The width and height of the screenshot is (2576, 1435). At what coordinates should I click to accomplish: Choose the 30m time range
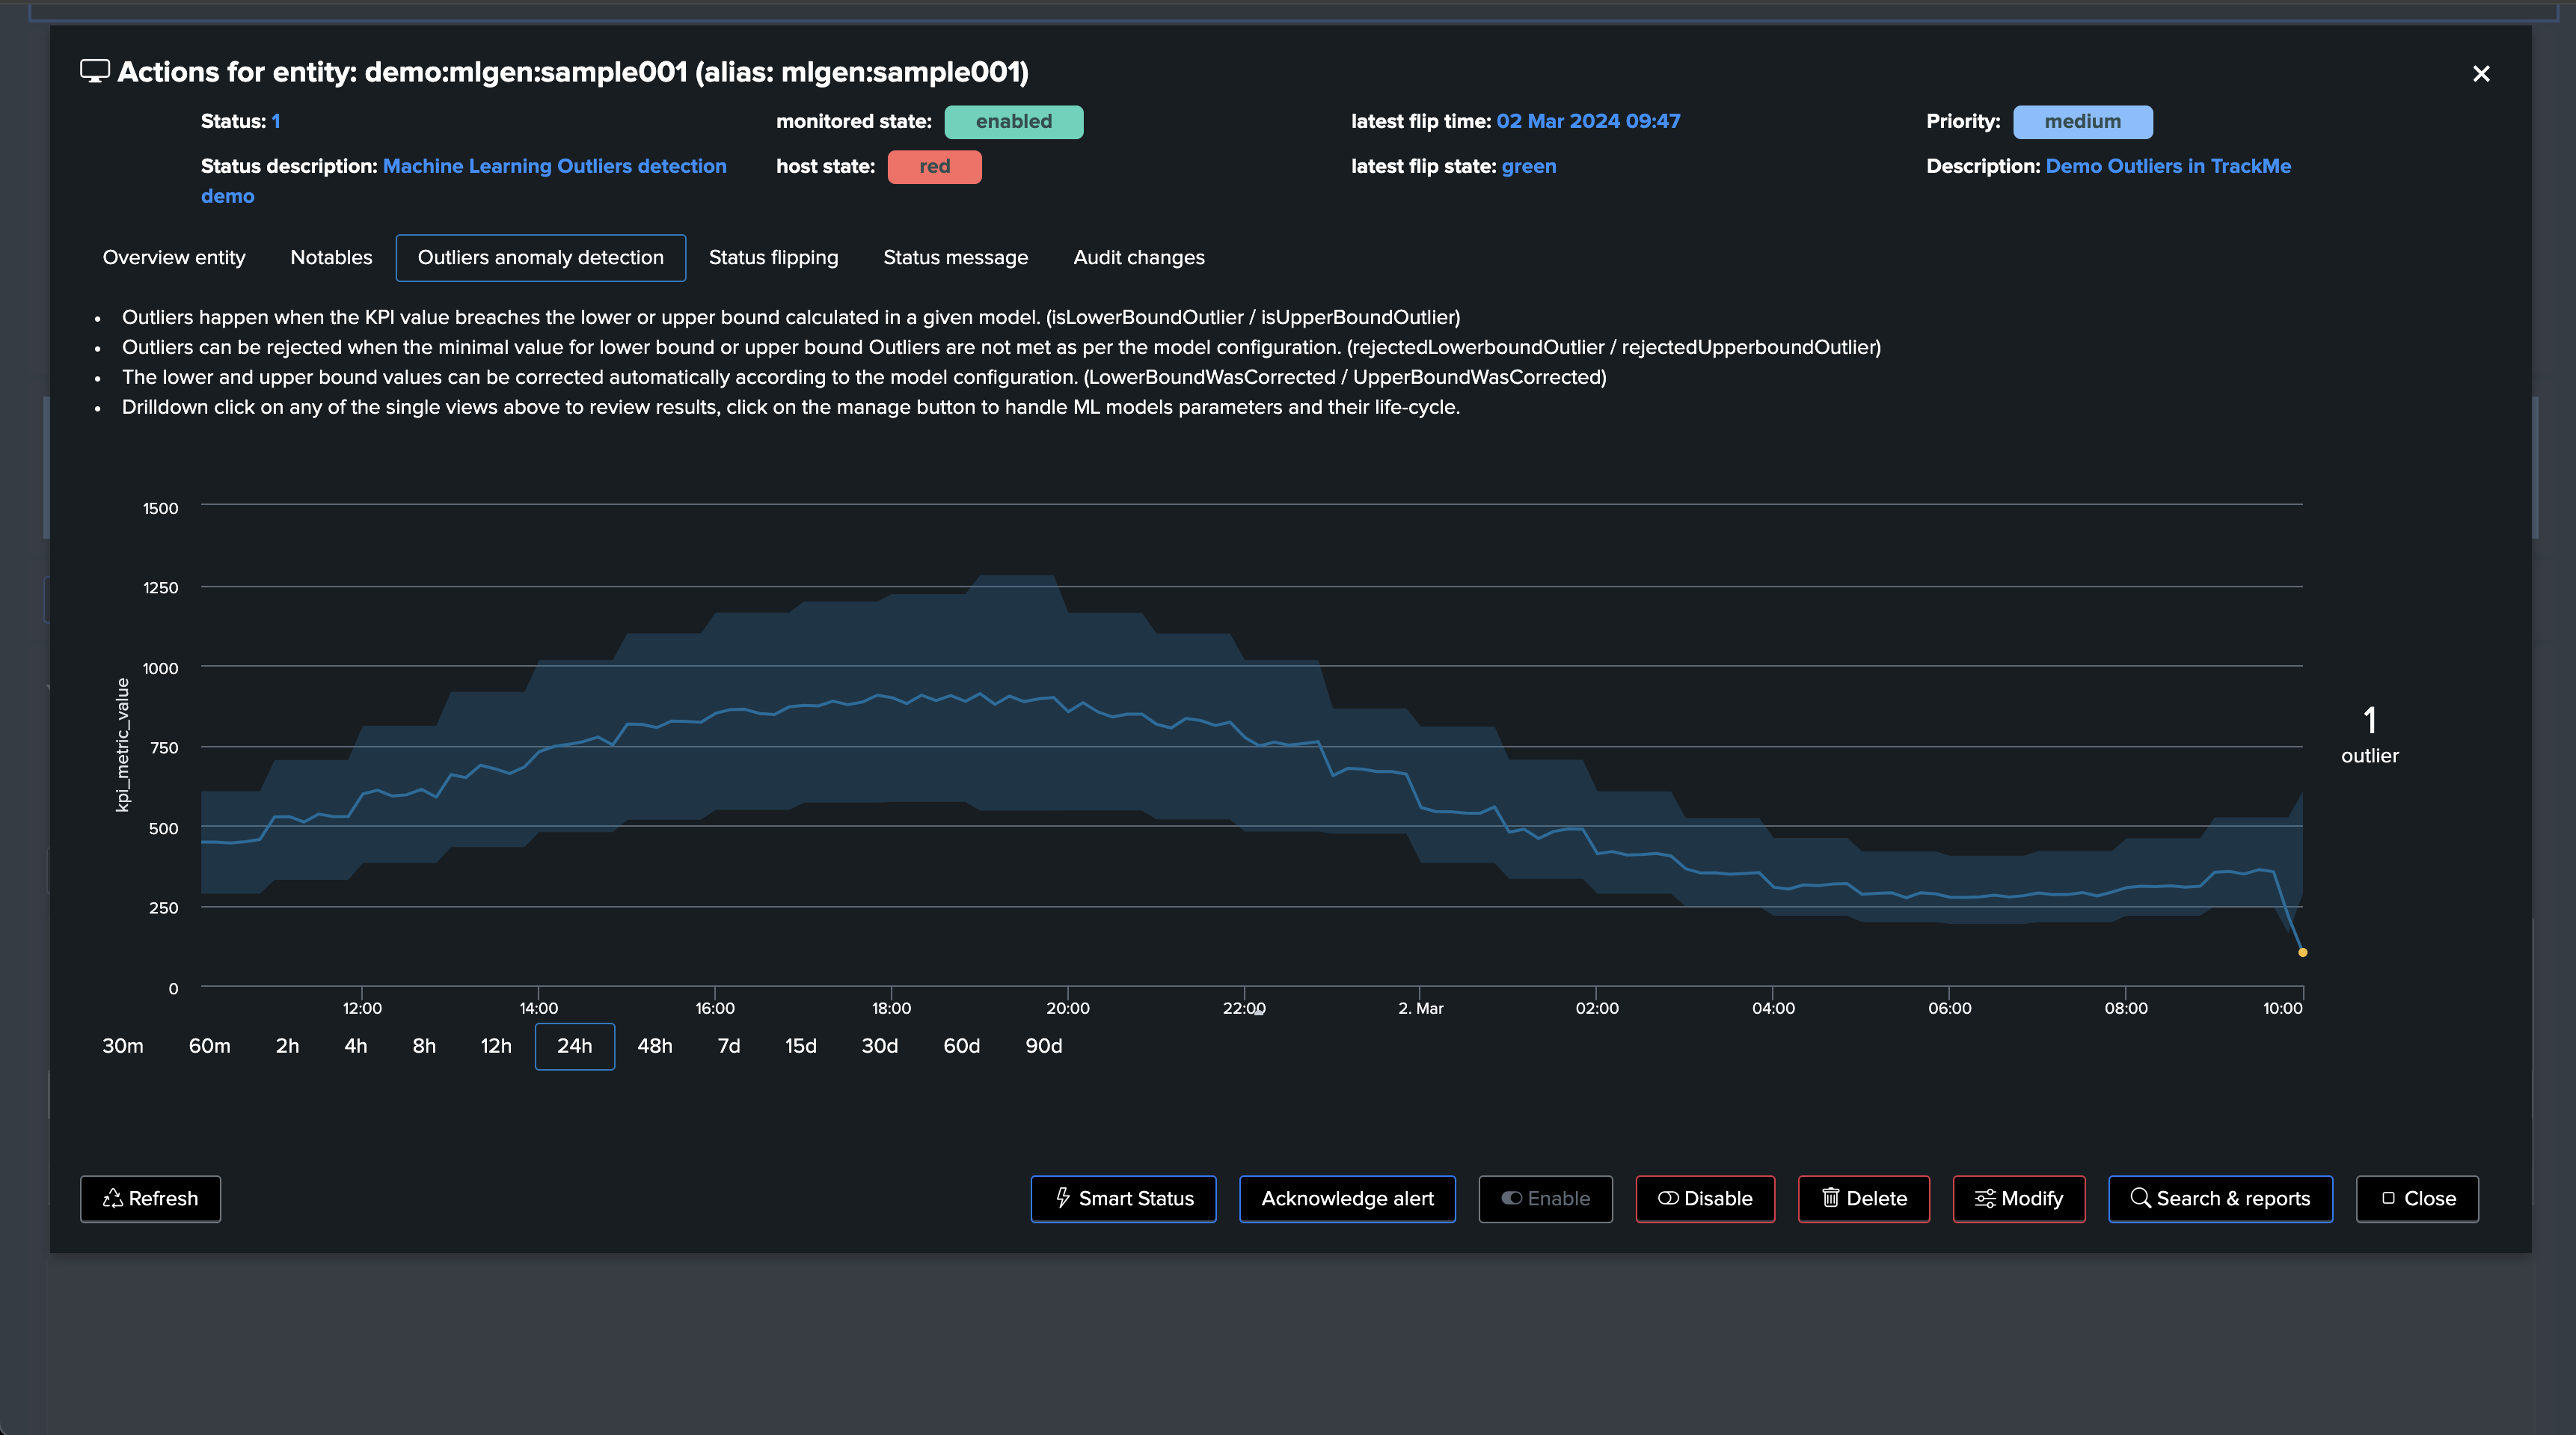(x=123, y=1046)
